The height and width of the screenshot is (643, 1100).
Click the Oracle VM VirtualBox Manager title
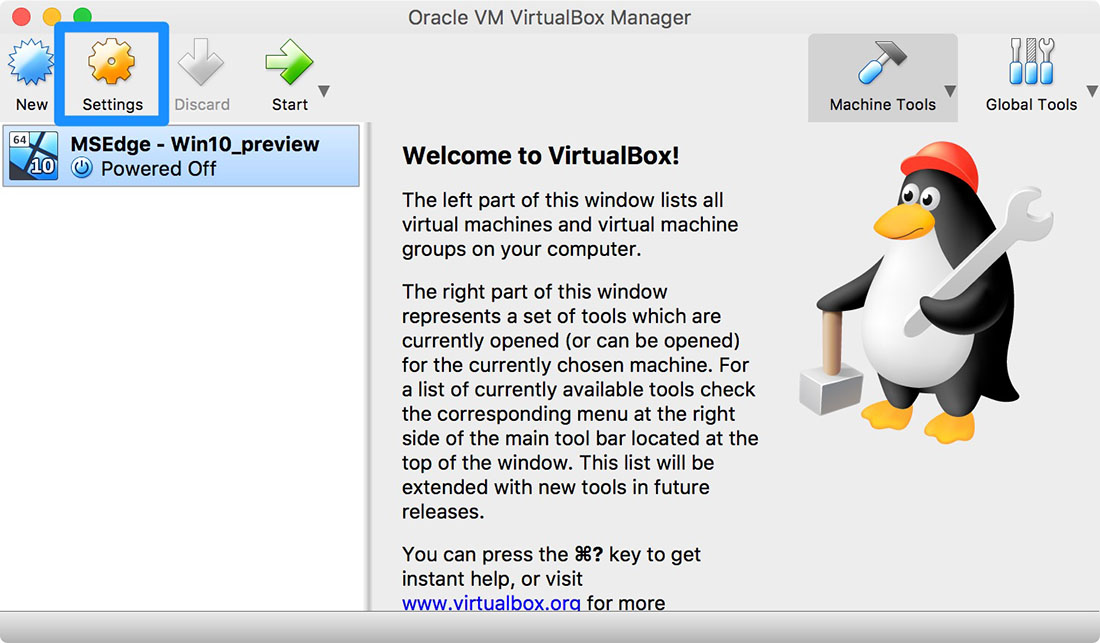click(x=549, y=18)
